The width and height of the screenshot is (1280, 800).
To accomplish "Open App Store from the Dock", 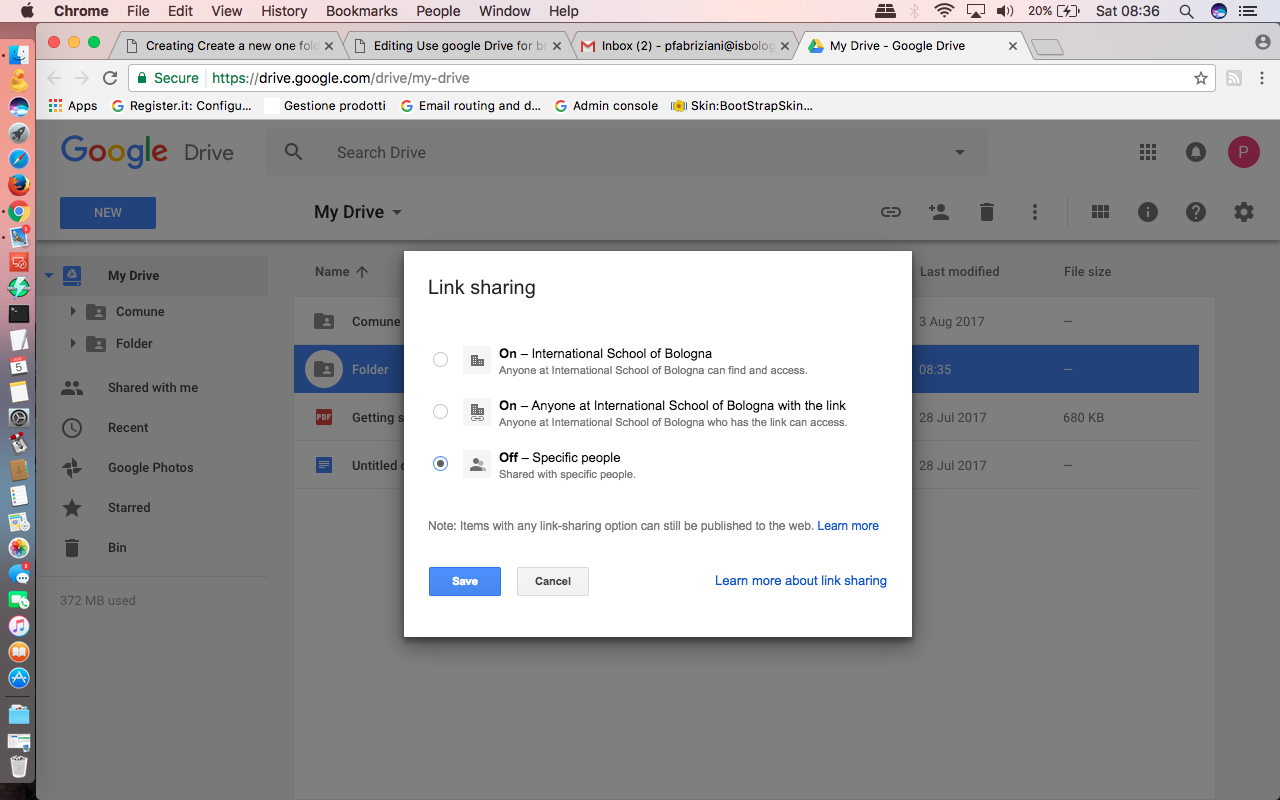I will (x=18, y=678).
